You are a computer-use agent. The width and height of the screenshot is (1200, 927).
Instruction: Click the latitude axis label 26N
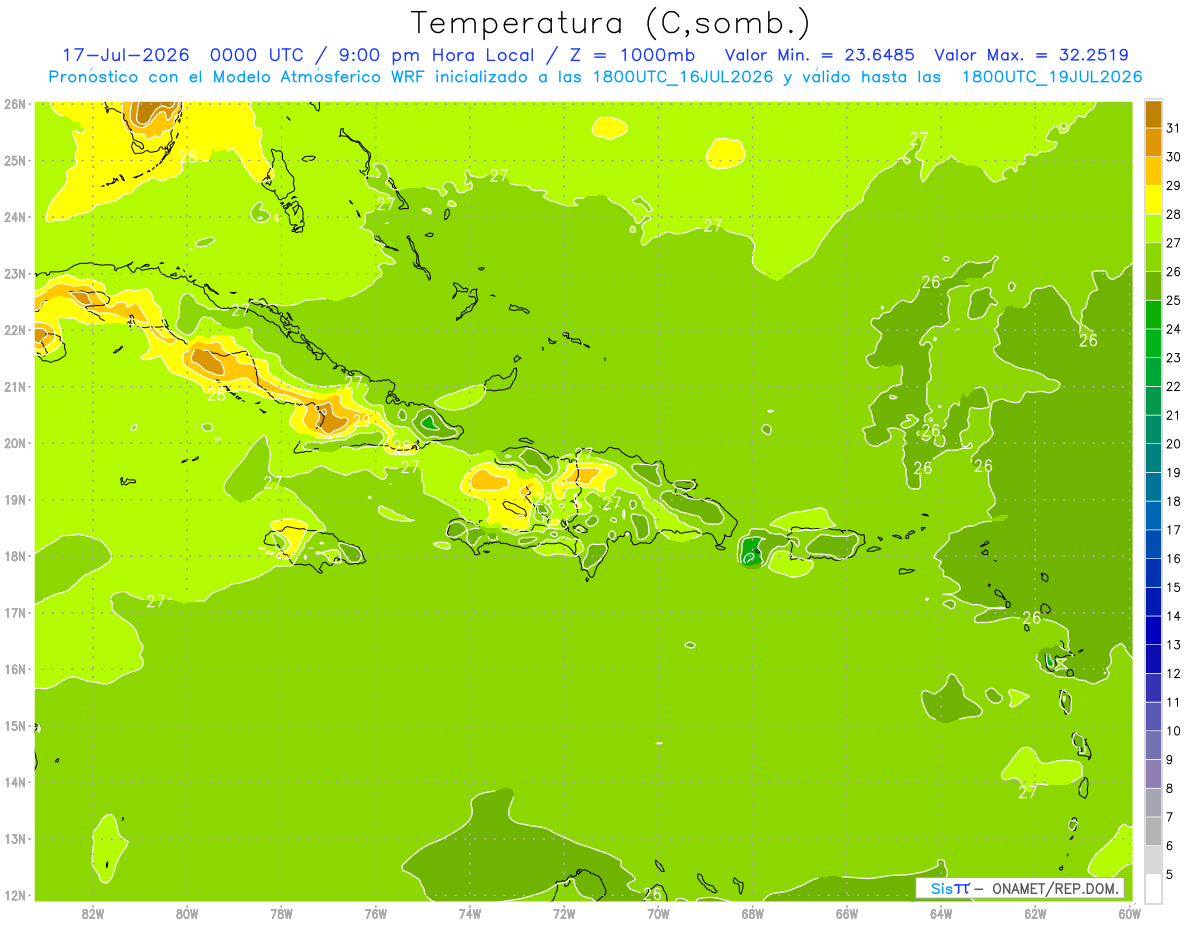point(15,104)
